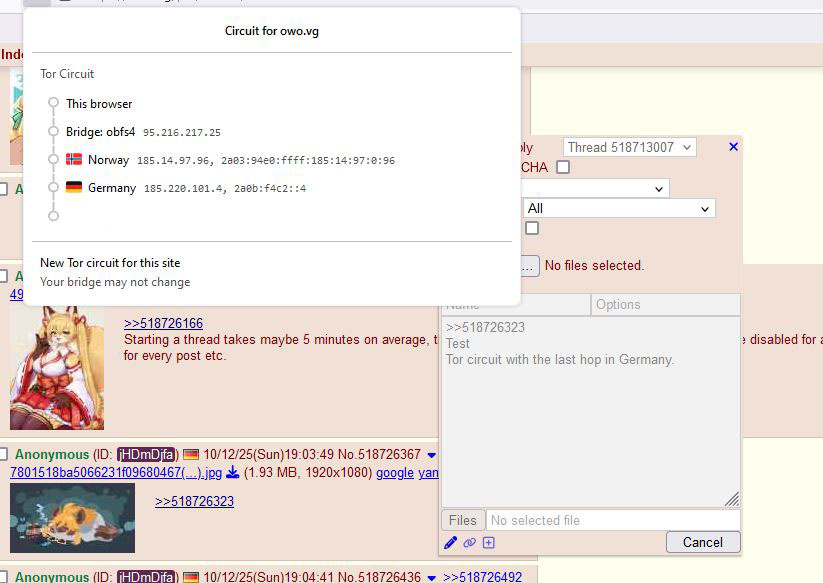Click the Files button in quick reply
This screenshot has height=583, width=823.
coord(462,520)
